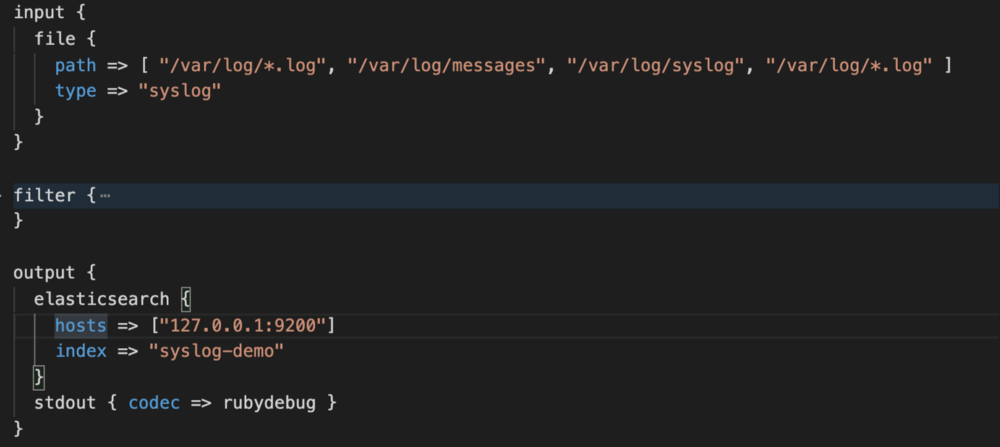Screen dimensions: 1000x447
Task: Click the type keyword in file block
Action: [x=75, y=91]
